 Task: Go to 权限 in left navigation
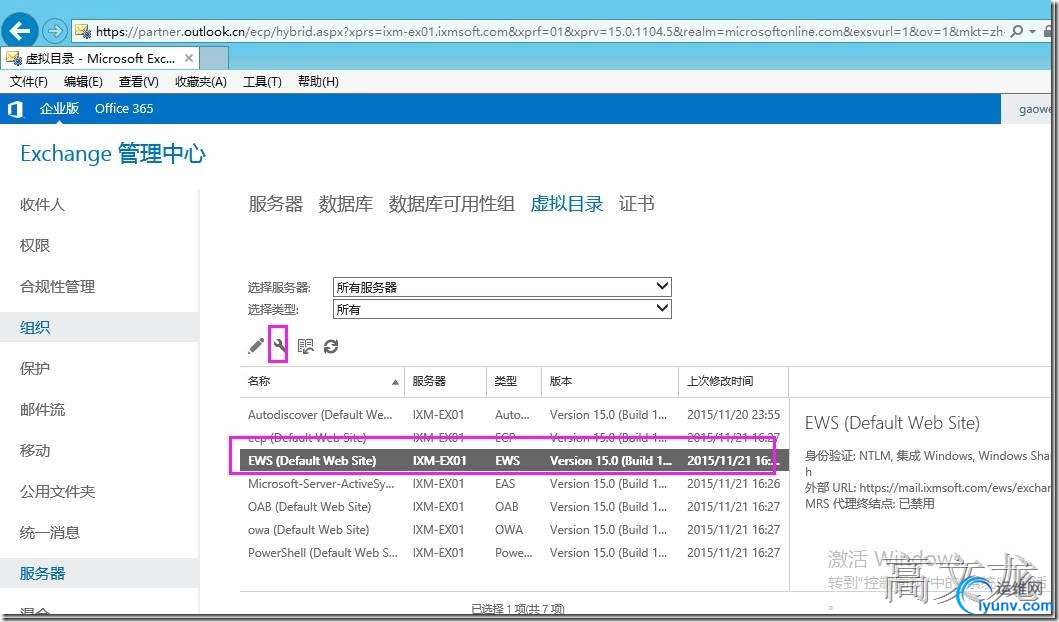(35, 246)
